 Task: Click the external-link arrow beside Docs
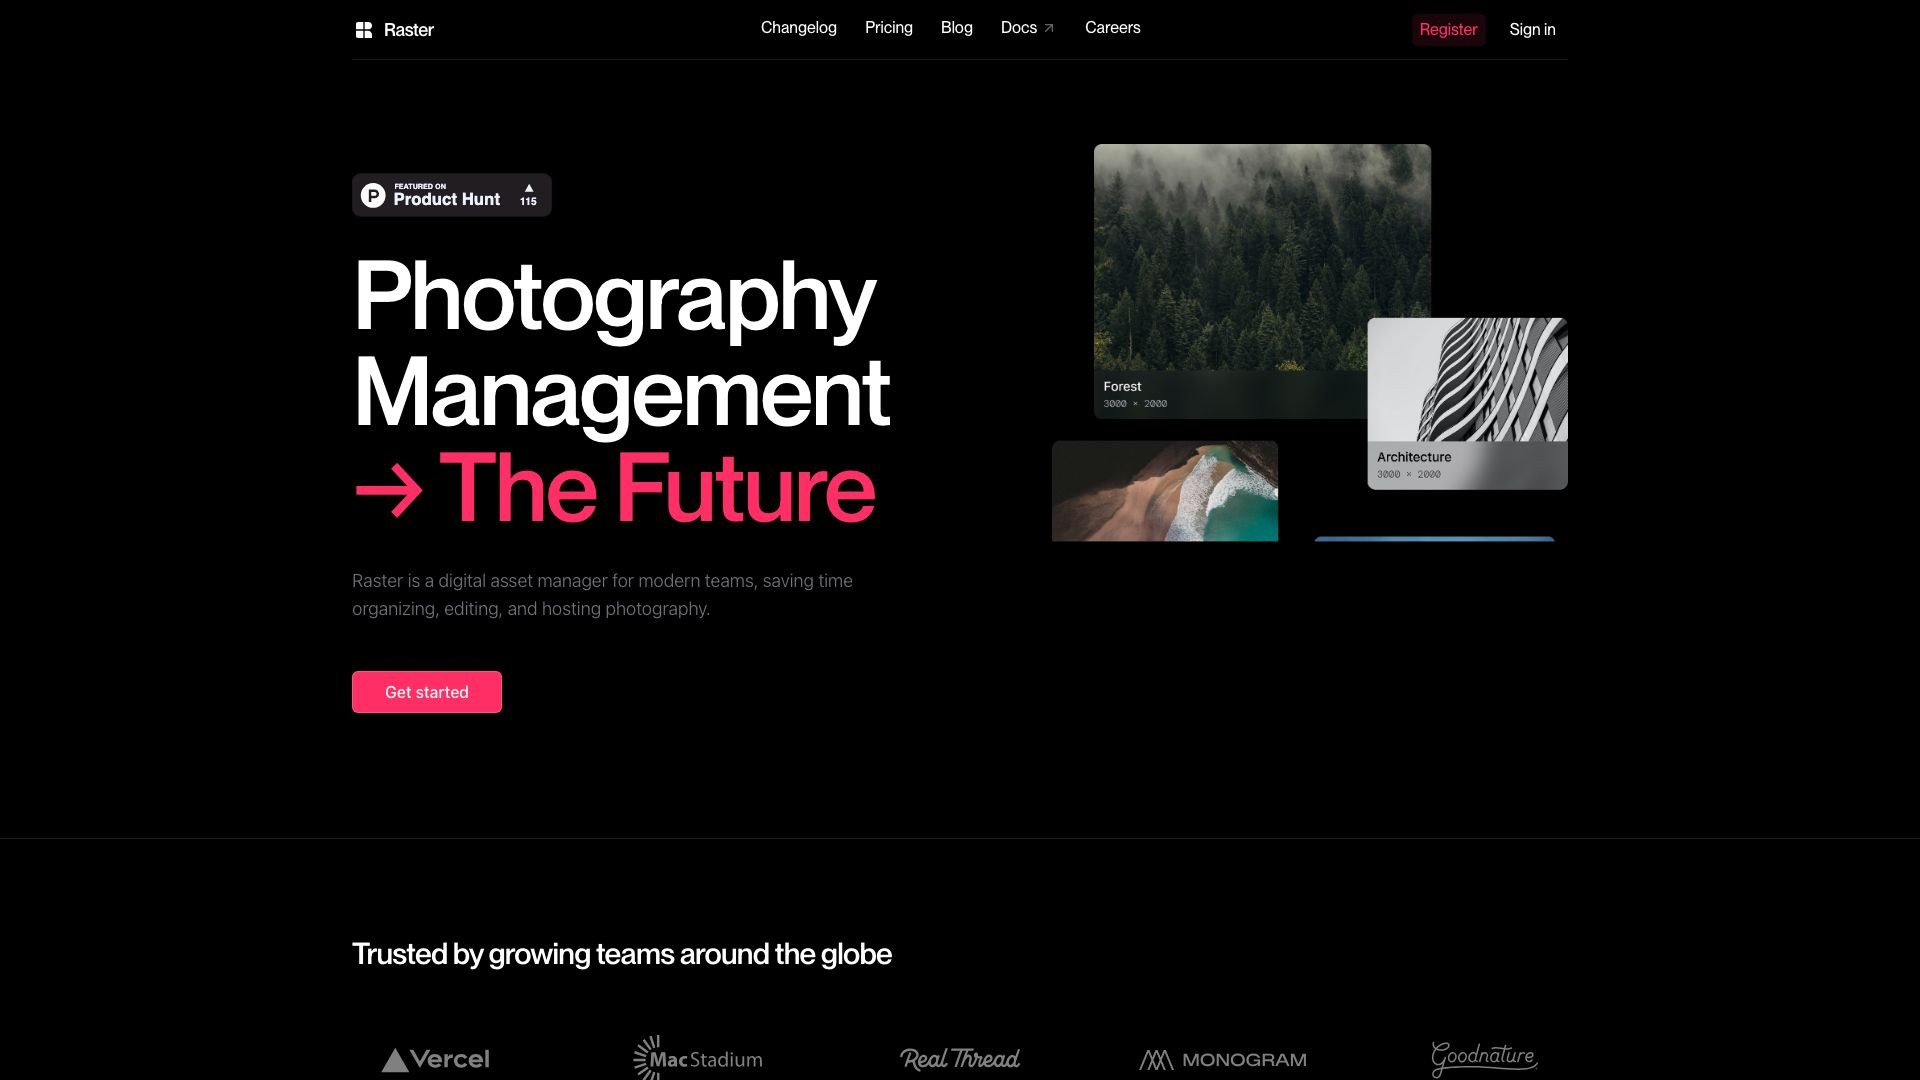click(x=1049, y=28)
